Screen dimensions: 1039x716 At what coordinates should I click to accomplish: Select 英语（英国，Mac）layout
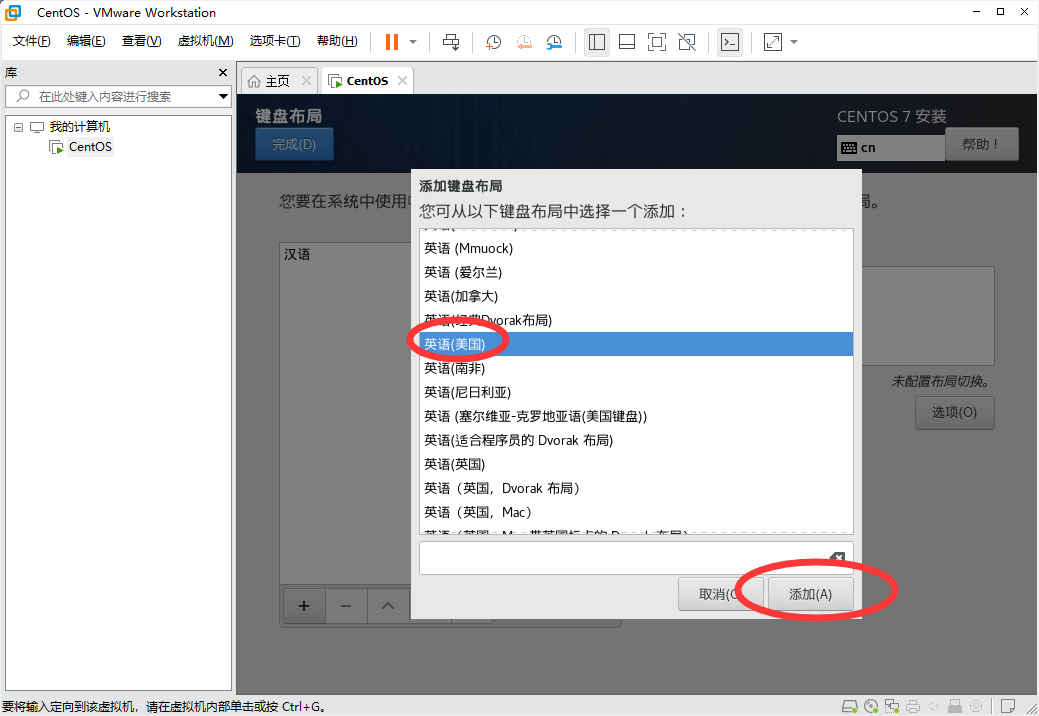(636, 512)
